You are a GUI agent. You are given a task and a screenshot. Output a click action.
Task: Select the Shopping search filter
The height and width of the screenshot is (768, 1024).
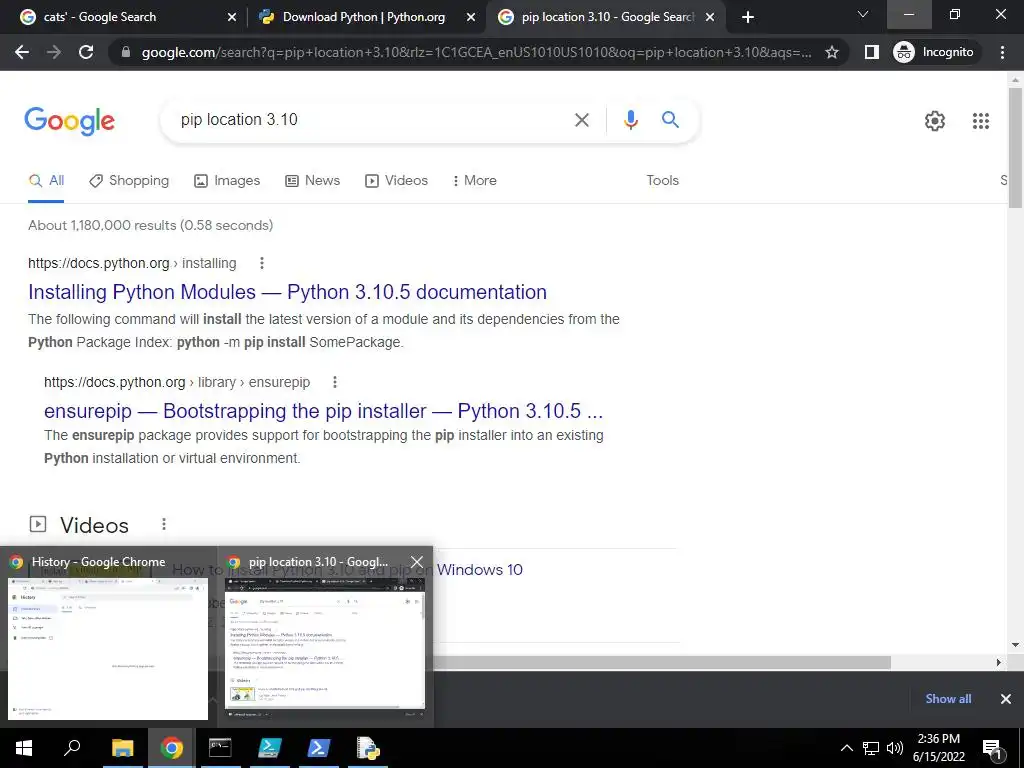(x=129, y=181)
